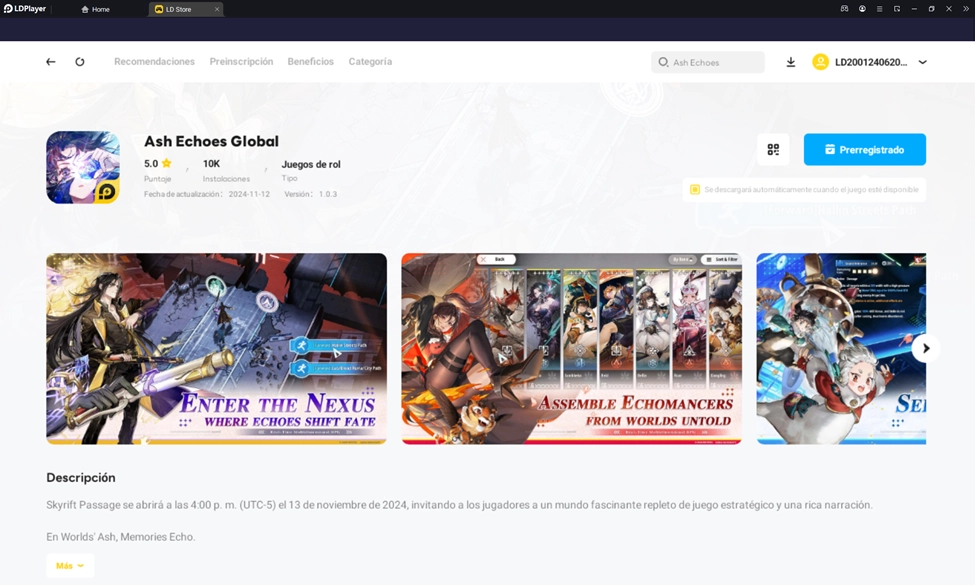
Task: Click the automatic download notice text
Action: (811, 190)
